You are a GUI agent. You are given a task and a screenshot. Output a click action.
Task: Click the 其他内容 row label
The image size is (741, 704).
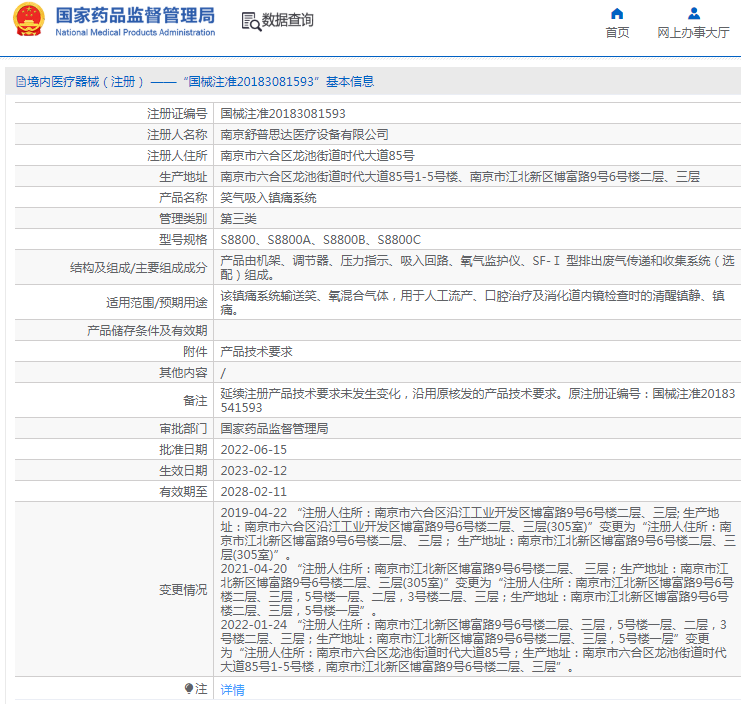pos(183,372)
